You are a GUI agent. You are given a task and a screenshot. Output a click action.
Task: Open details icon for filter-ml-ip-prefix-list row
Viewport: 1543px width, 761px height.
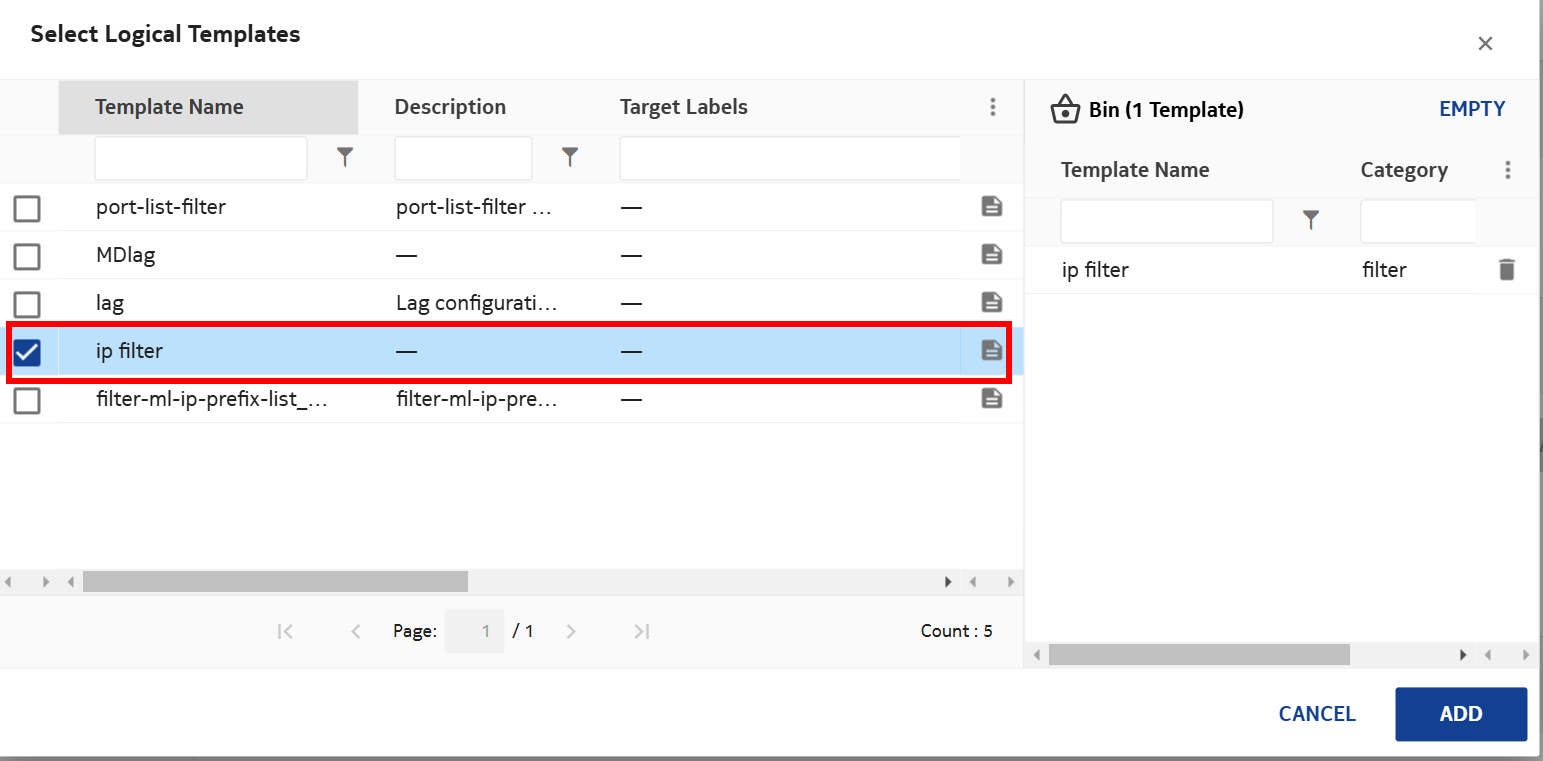[991, 398]
